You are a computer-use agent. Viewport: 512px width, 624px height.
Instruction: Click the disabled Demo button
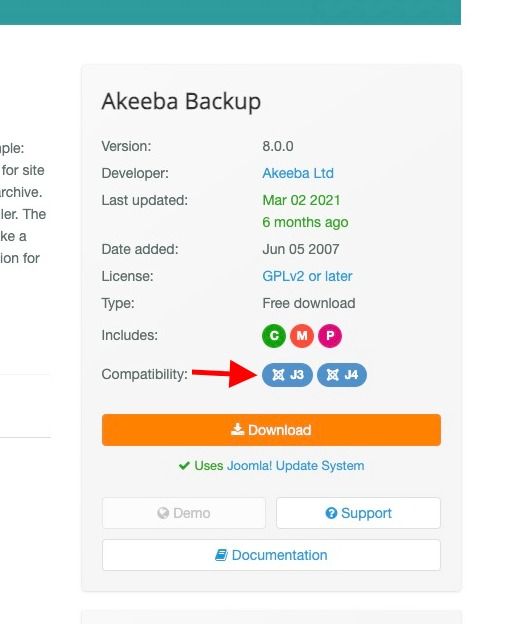(x=184, y=513)
